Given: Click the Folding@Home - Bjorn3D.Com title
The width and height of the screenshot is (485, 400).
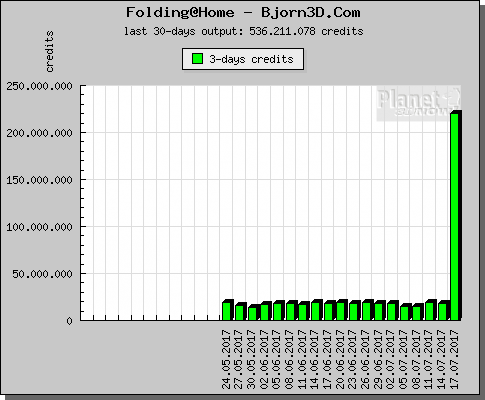Looking at the screenshot, I should pyautogui.click(x=243, y=13).
